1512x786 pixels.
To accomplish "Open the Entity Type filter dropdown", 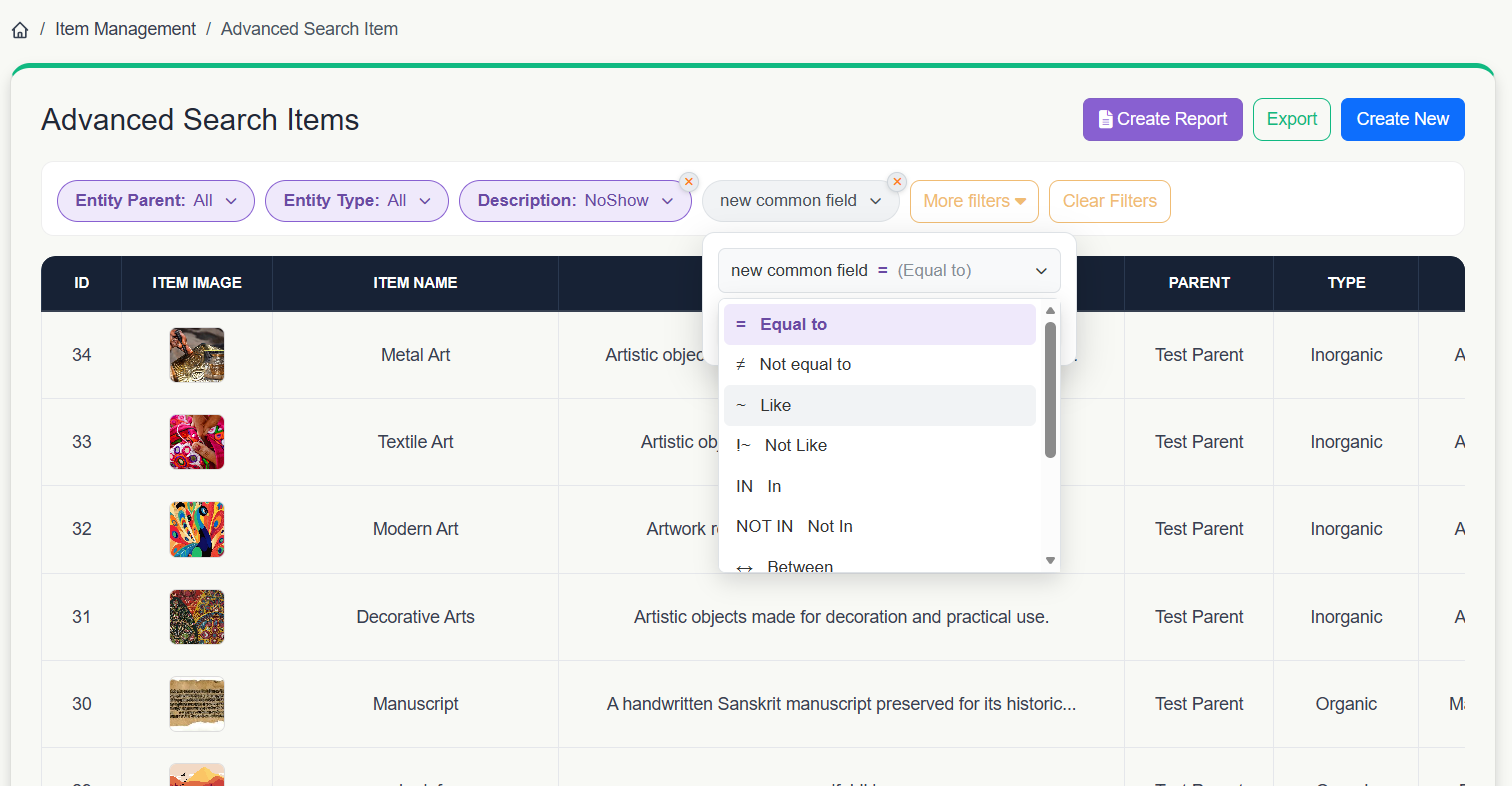I will click(357, 201).
